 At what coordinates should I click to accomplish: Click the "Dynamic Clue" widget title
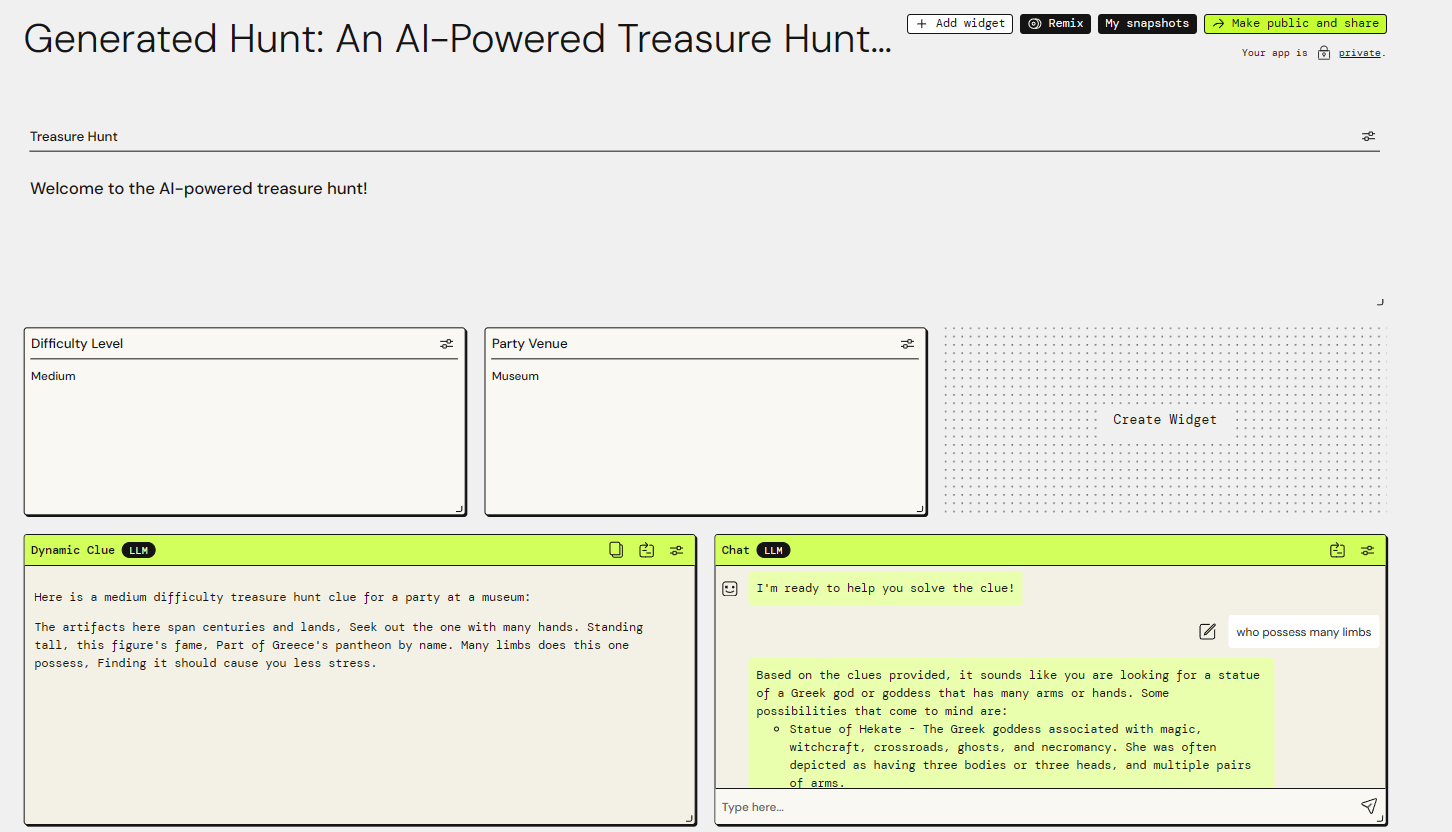73,550
